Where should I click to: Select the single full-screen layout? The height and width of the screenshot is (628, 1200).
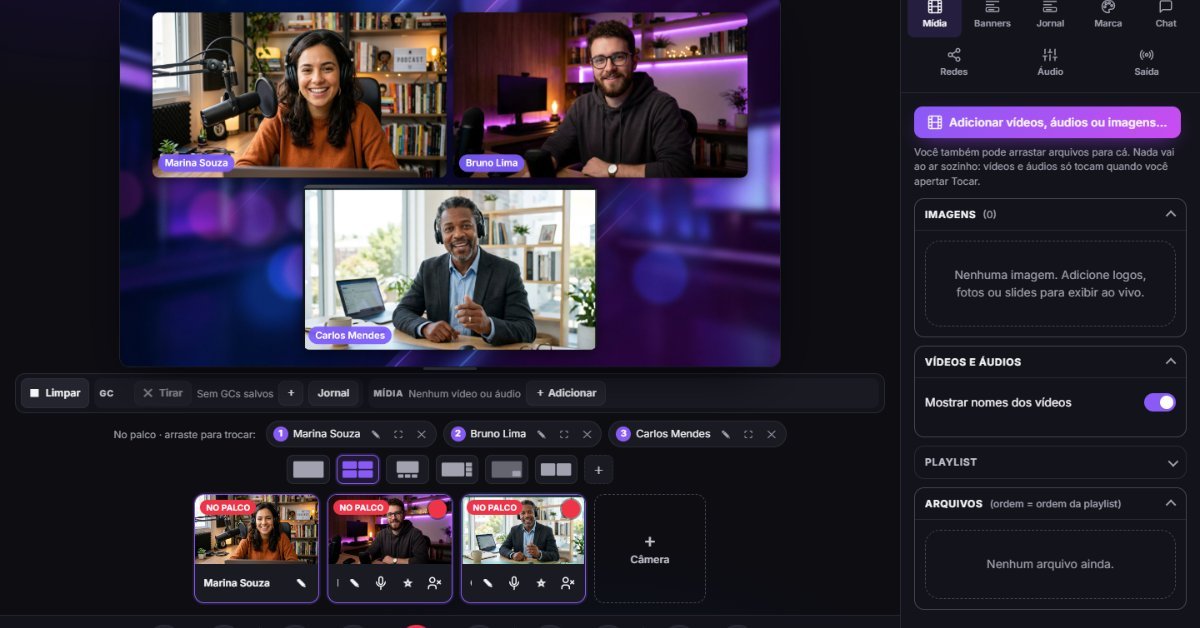(308, 469)
